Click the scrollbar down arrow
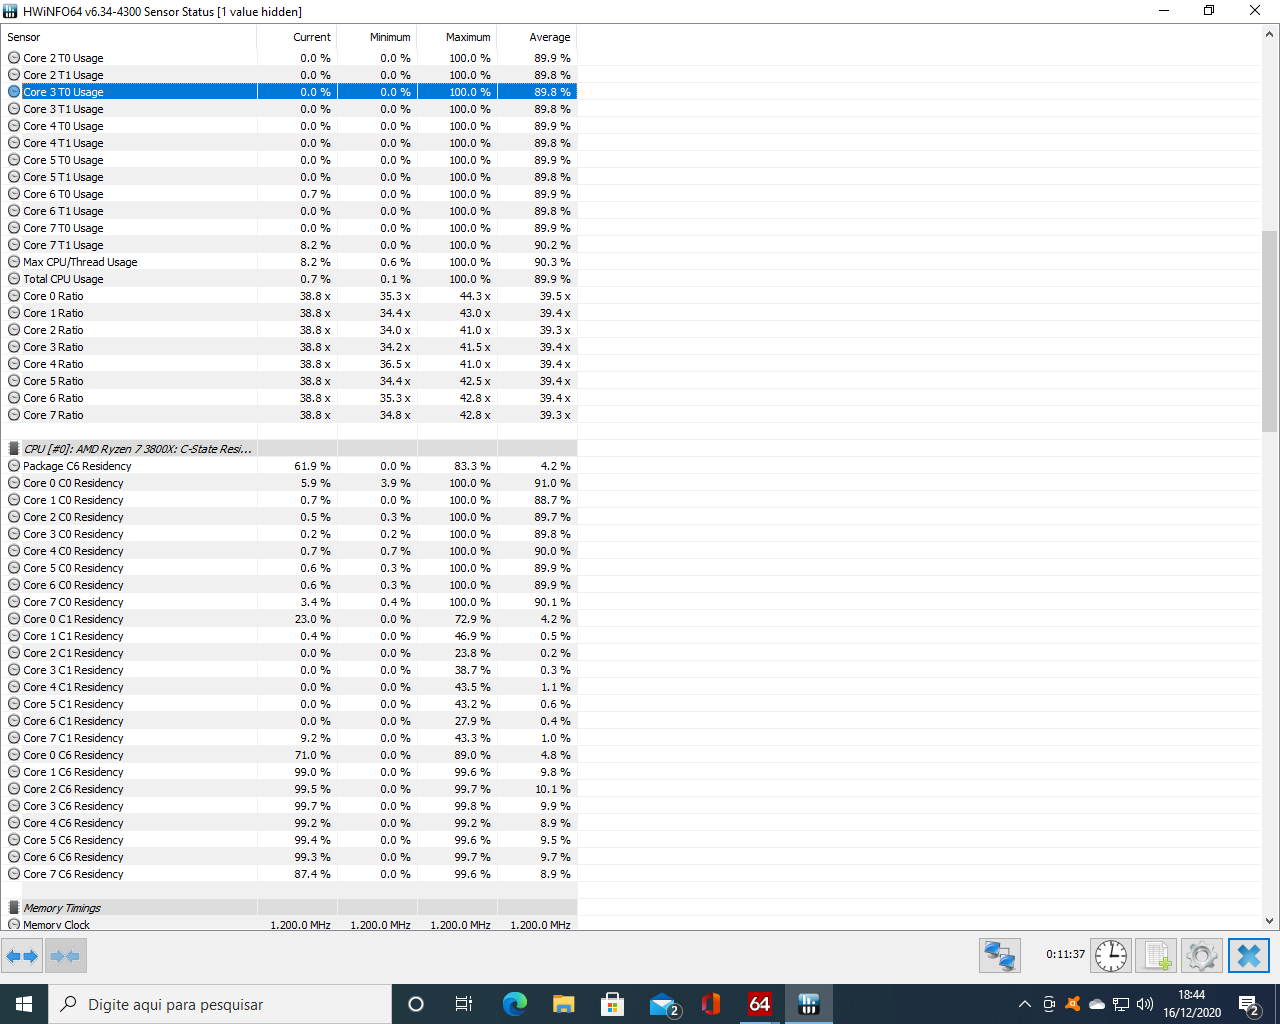 pos(1270,921)
